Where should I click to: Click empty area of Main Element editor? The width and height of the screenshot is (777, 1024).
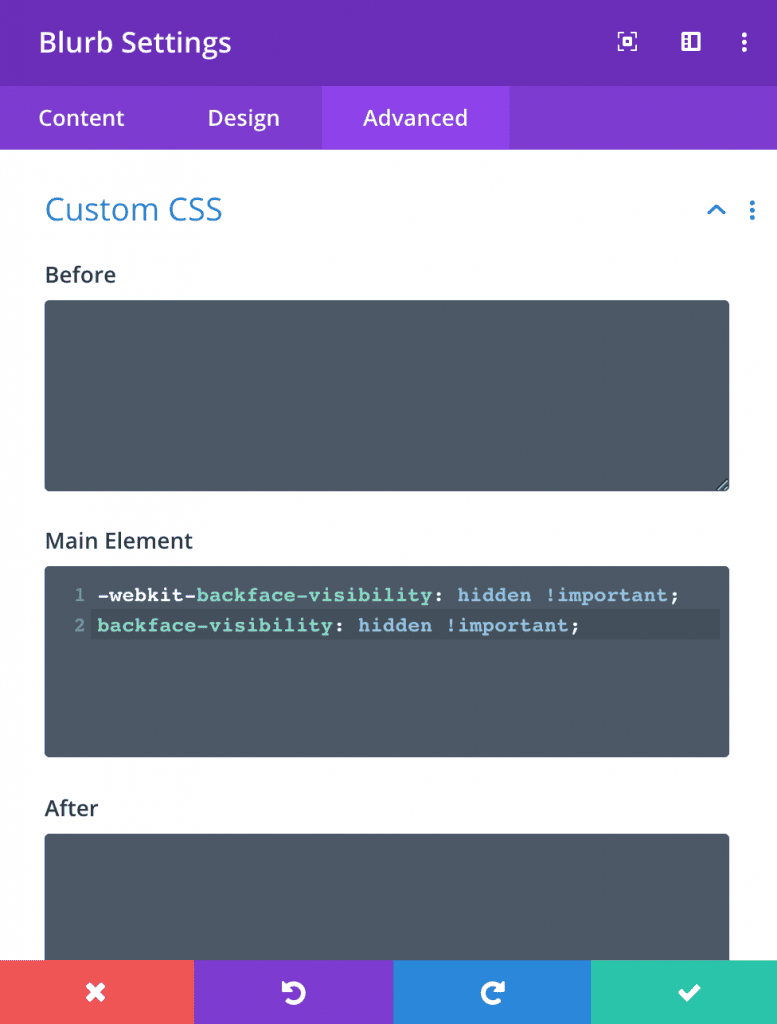tap(387, 699)
